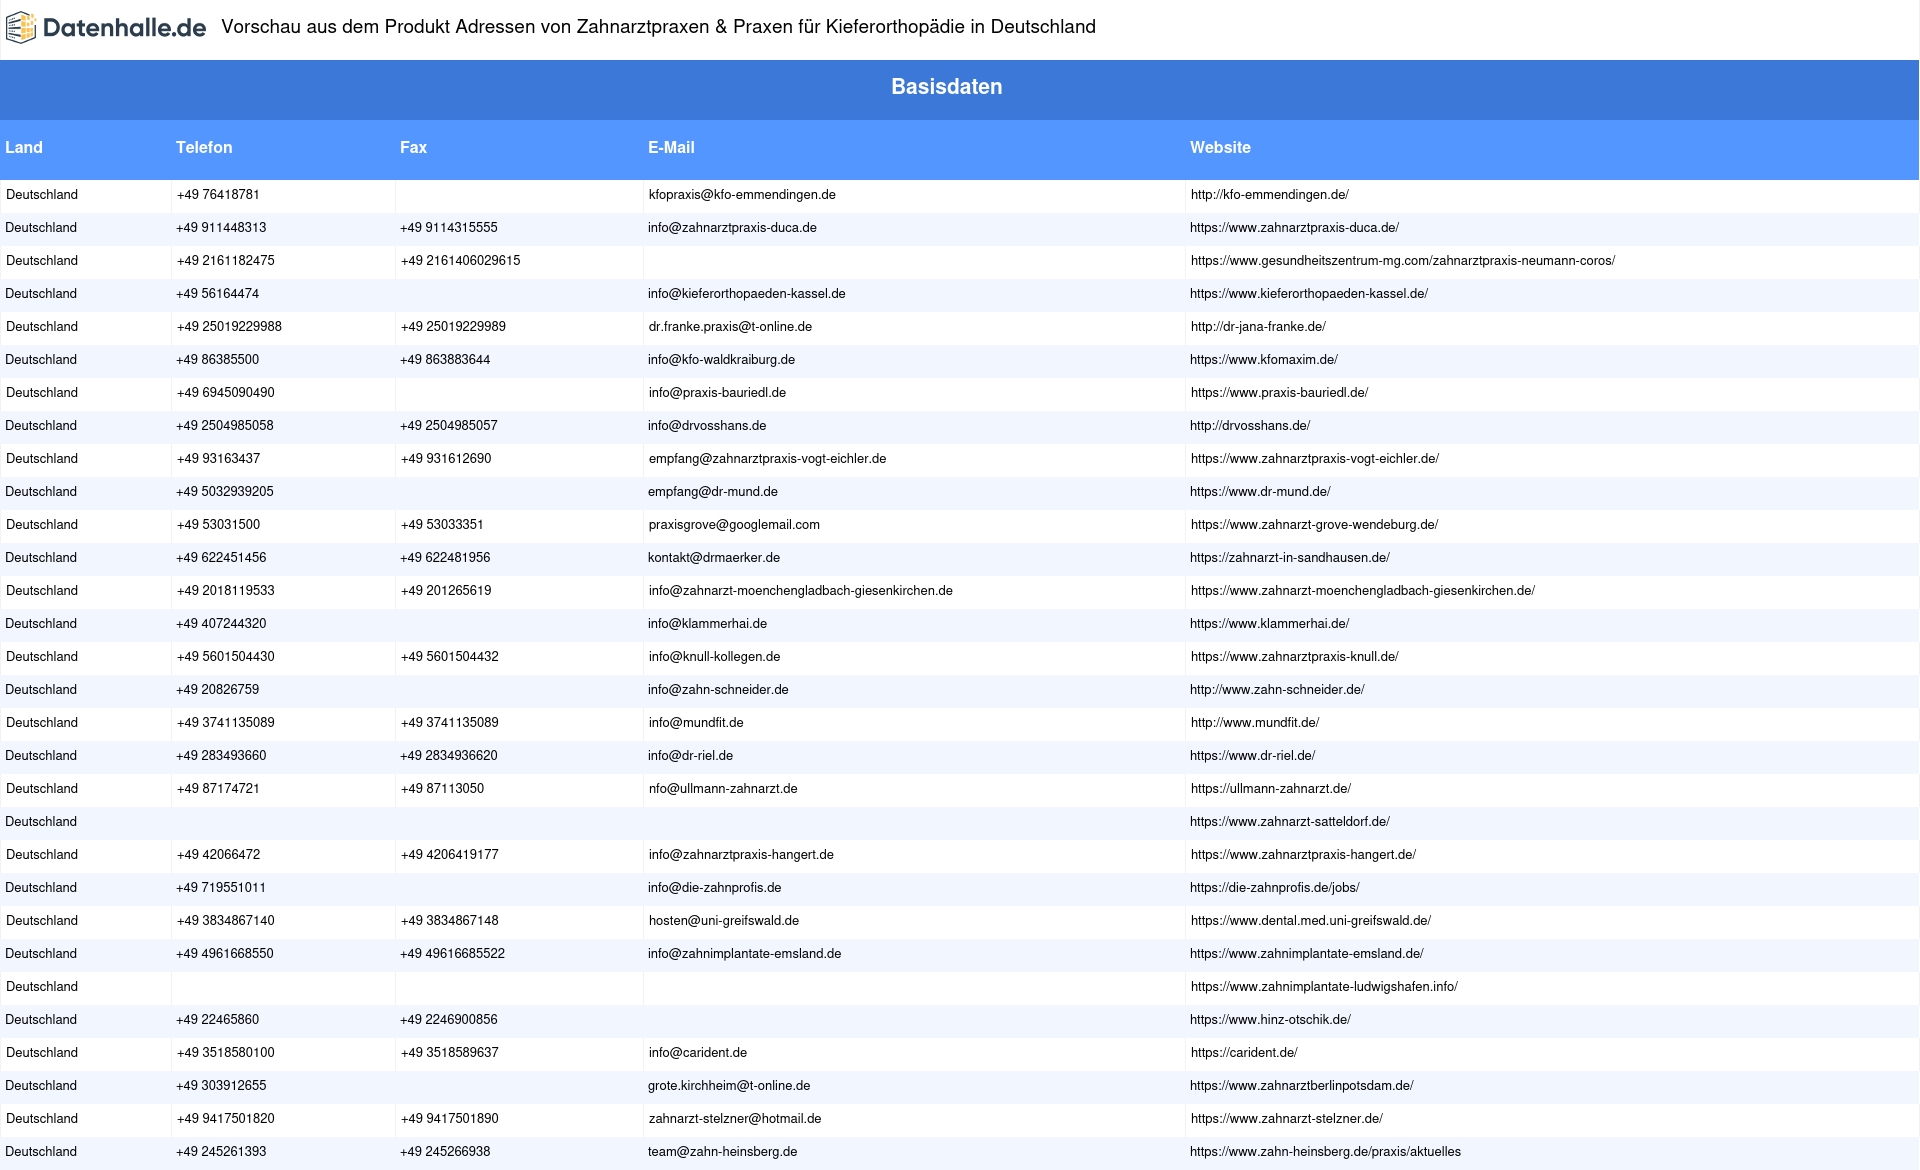Click the Telefon column header
1920x1170 pixels.
[204, 147]
